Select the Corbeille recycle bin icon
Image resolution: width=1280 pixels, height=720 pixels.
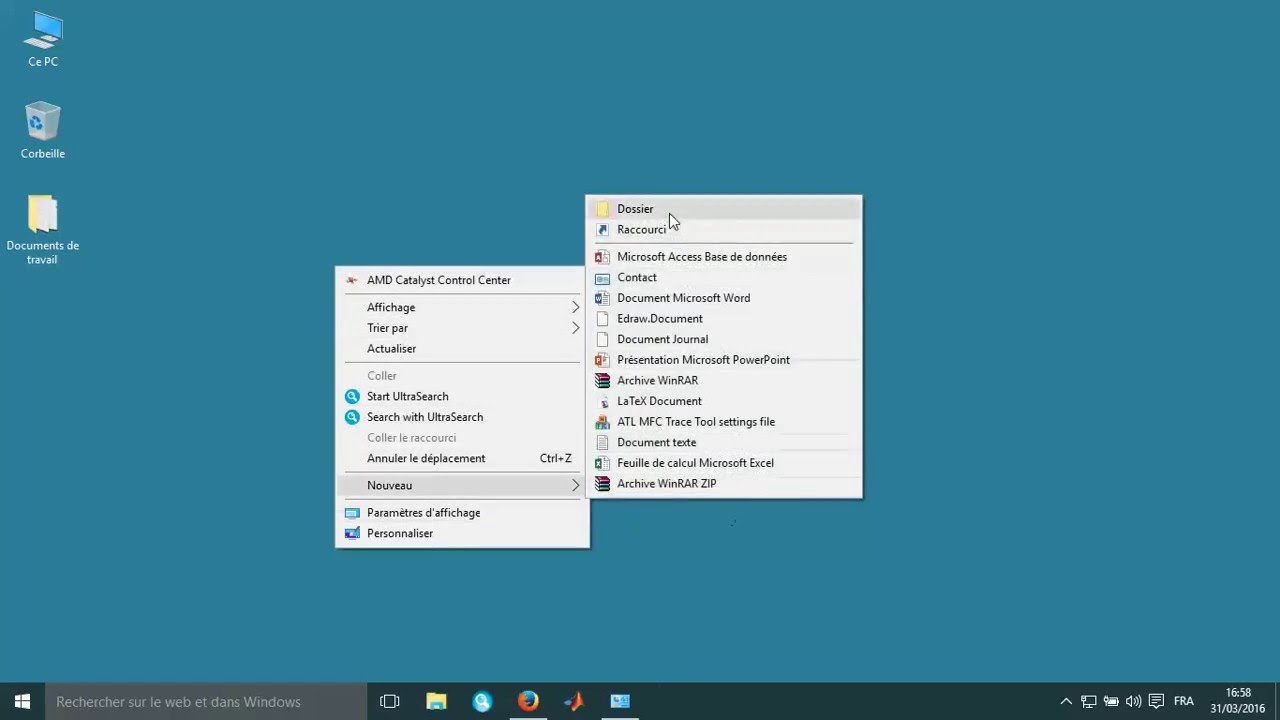tap(43, 130)
